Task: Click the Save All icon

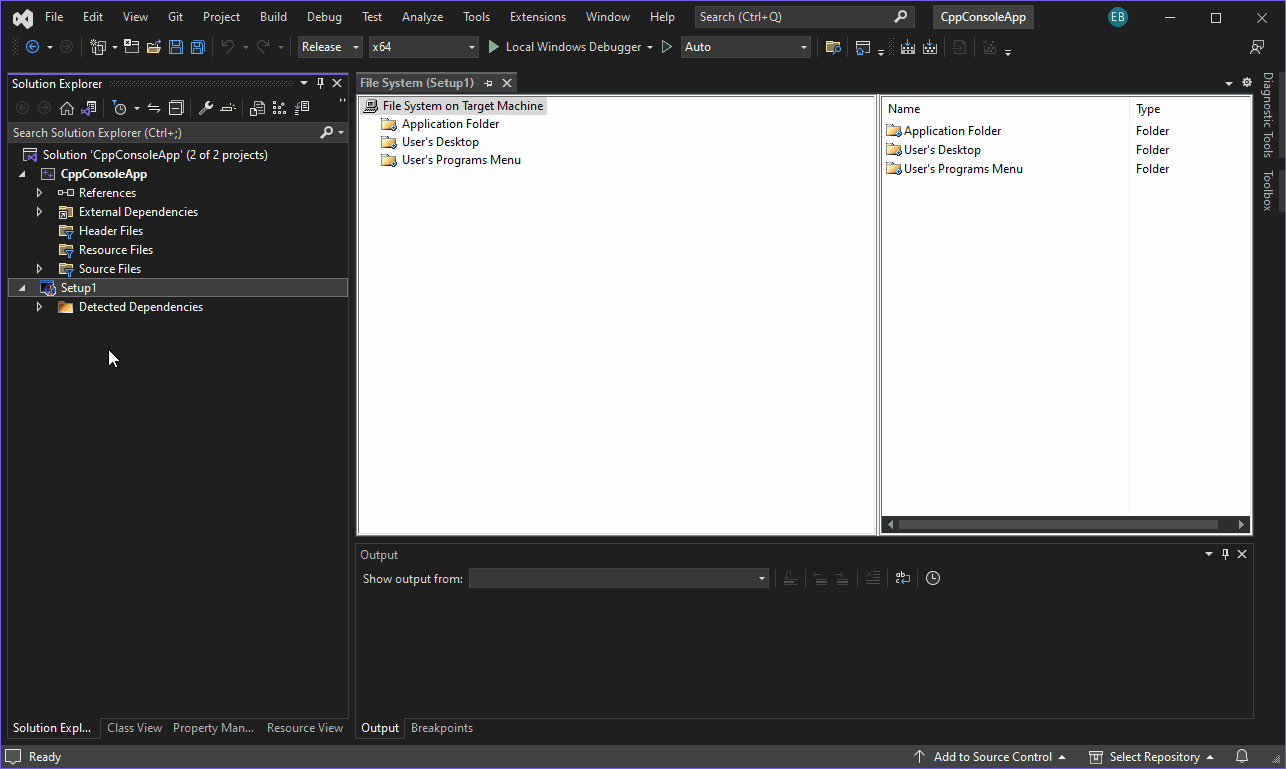Action: click(198, 47)
